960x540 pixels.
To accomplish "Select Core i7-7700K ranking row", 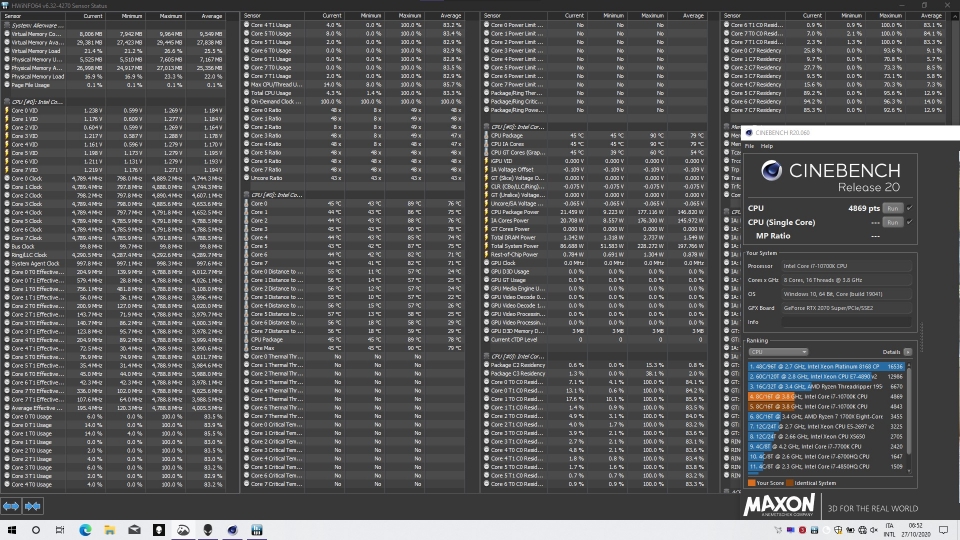I will 827,446.
